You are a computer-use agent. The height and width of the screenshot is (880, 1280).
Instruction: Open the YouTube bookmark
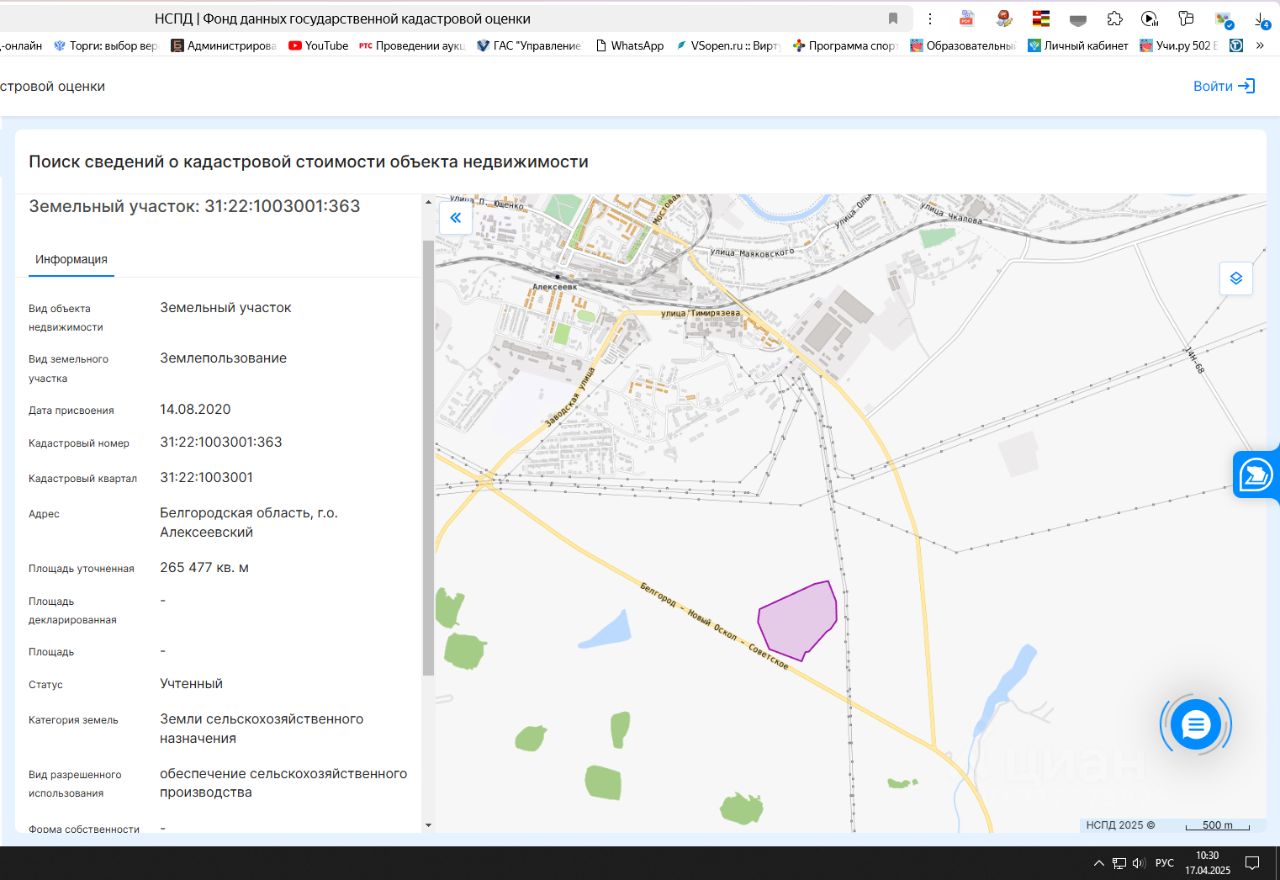(318, 46)
